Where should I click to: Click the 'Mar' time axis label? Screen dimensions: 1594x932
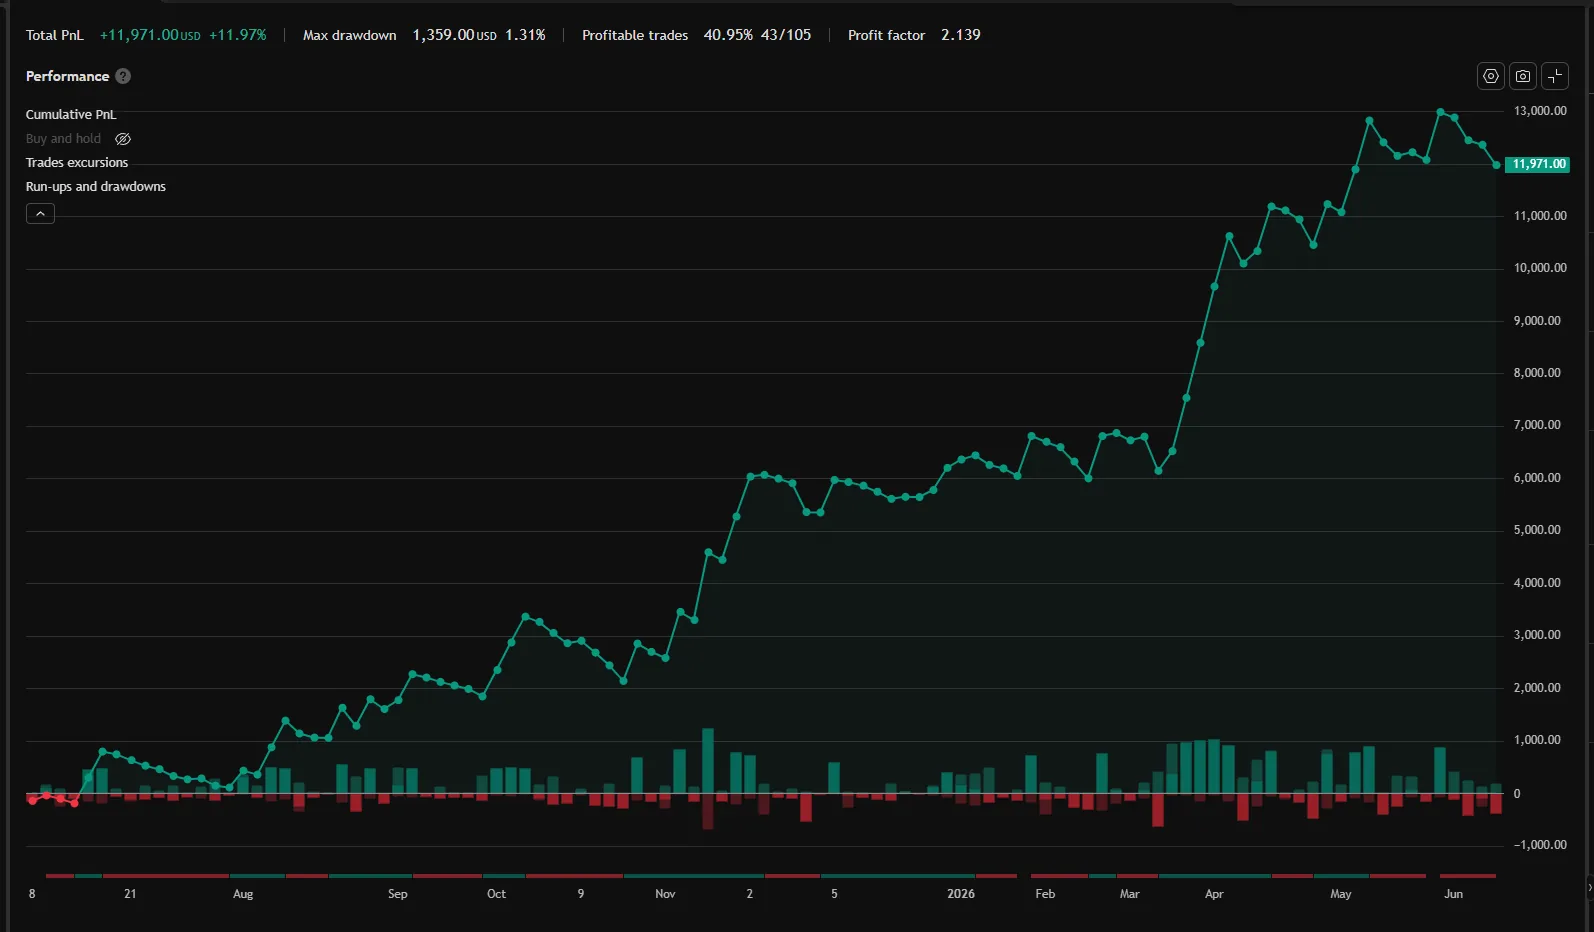coord(1129,894)
